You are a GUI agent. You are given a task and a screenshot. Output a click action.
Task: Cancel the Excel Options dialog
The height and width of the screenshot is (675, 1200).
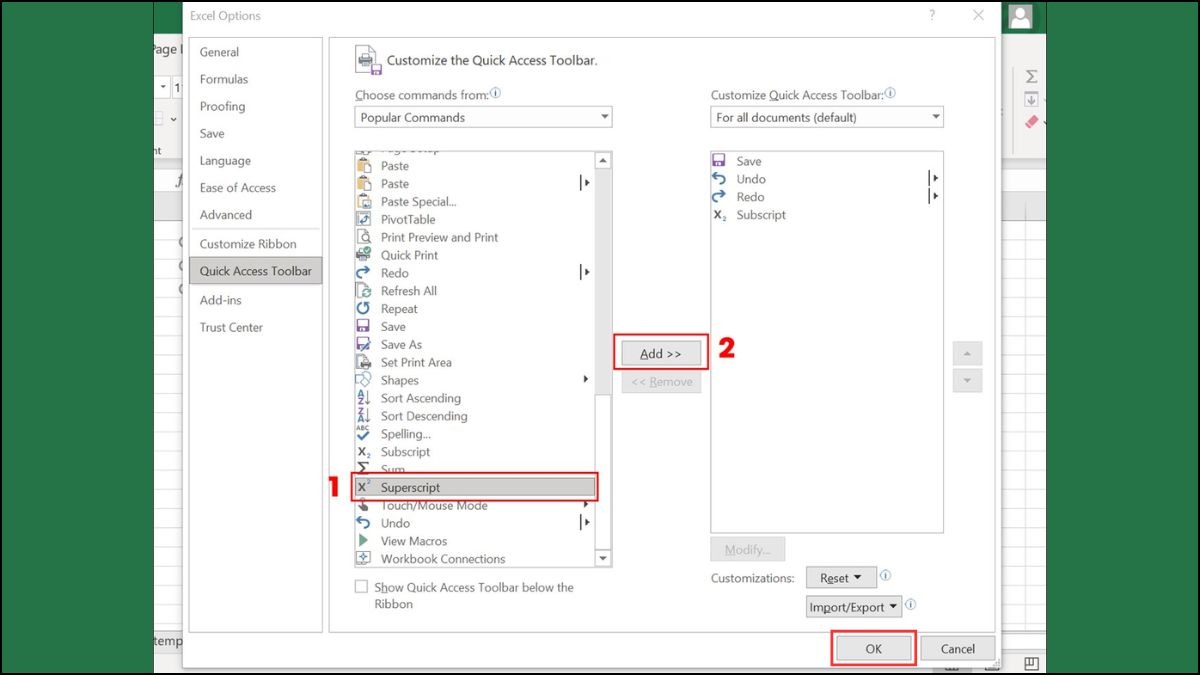coord(958,649)
